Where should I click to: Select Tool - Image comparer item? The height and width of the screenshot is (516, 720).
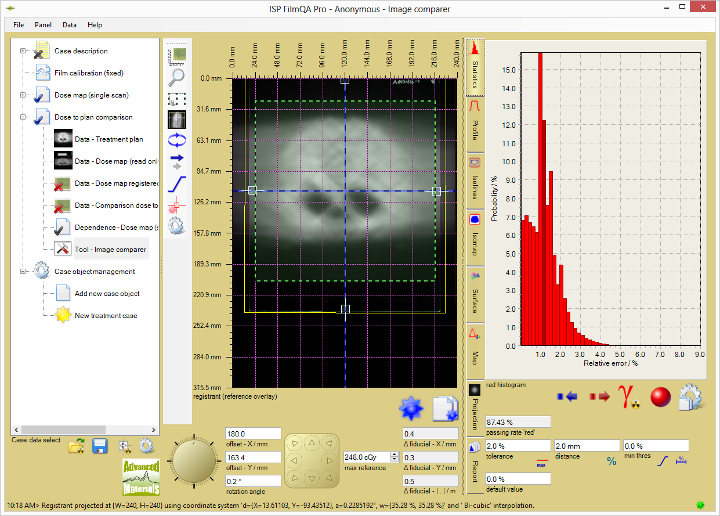tap(110, 249)
